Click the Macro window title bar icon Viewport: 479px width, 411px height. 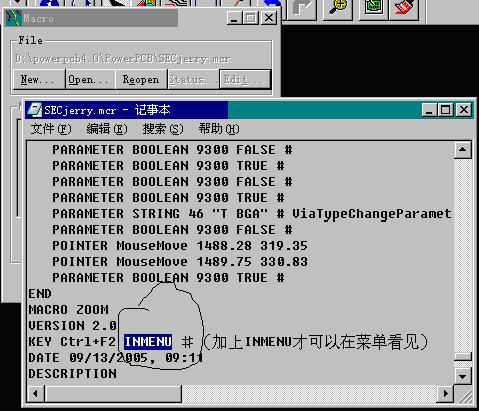(14, 18)
